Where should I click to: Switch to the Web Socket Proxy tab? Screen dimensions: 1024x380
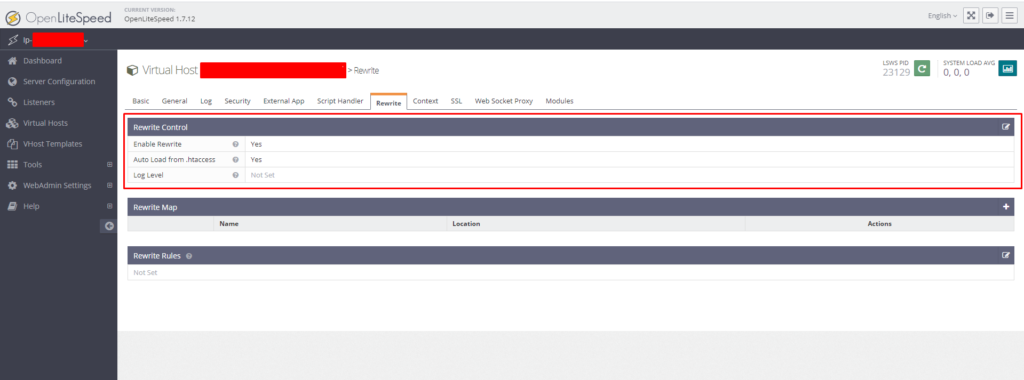pos(504,101)
